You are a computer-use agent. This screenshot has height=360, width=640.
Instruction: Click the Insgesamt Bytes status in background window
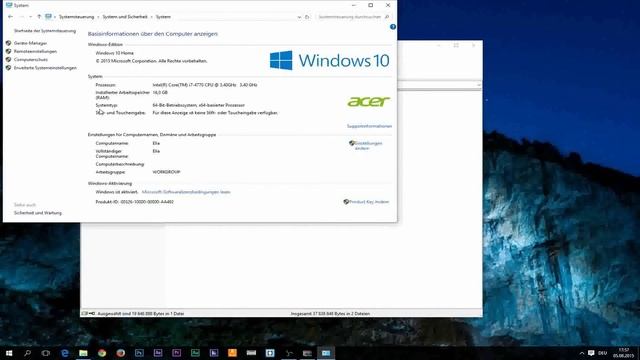pos(330,314)
